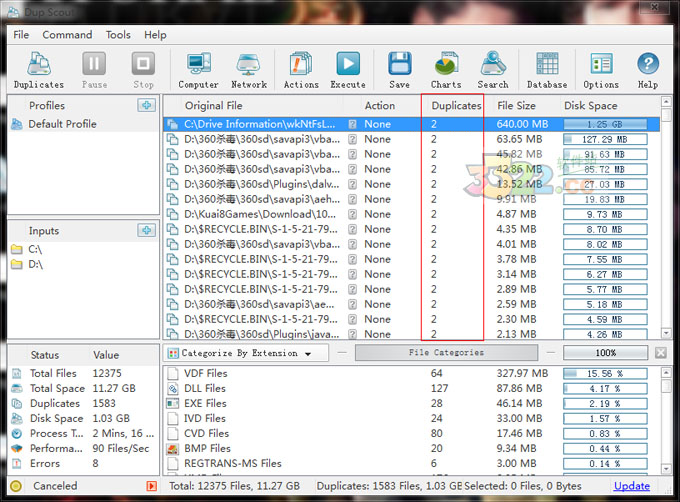Click the Errors 8 status row
The image size is (680, 502).
(84, 463)
